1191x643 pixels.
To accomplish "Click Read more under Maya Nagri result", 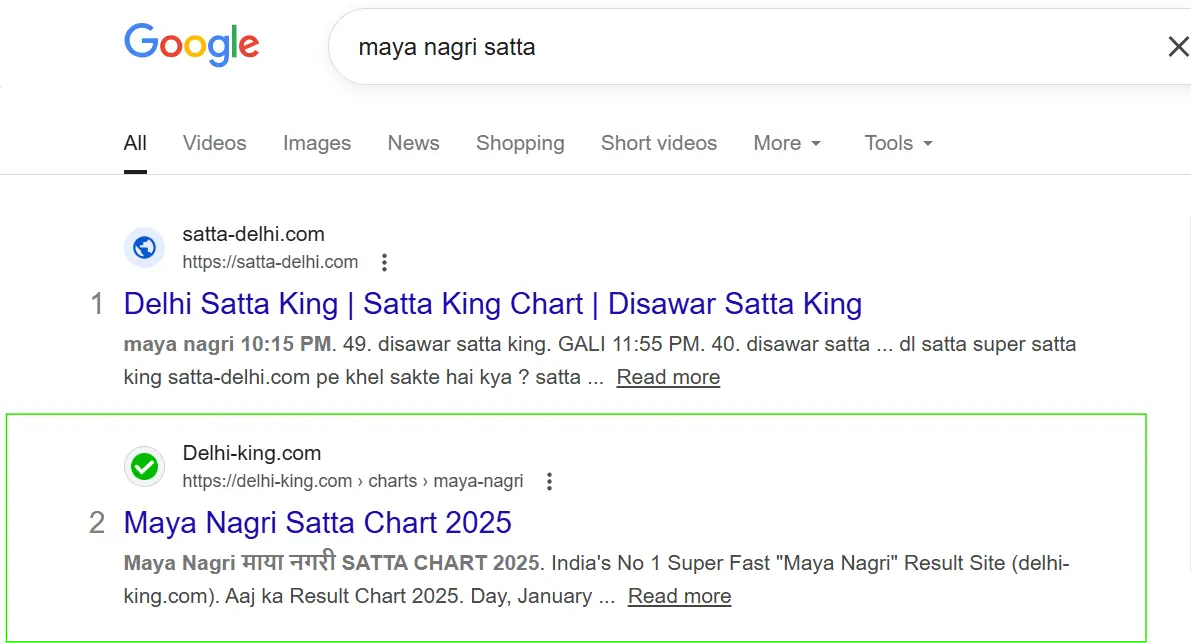I will click(x=679, y=596).
